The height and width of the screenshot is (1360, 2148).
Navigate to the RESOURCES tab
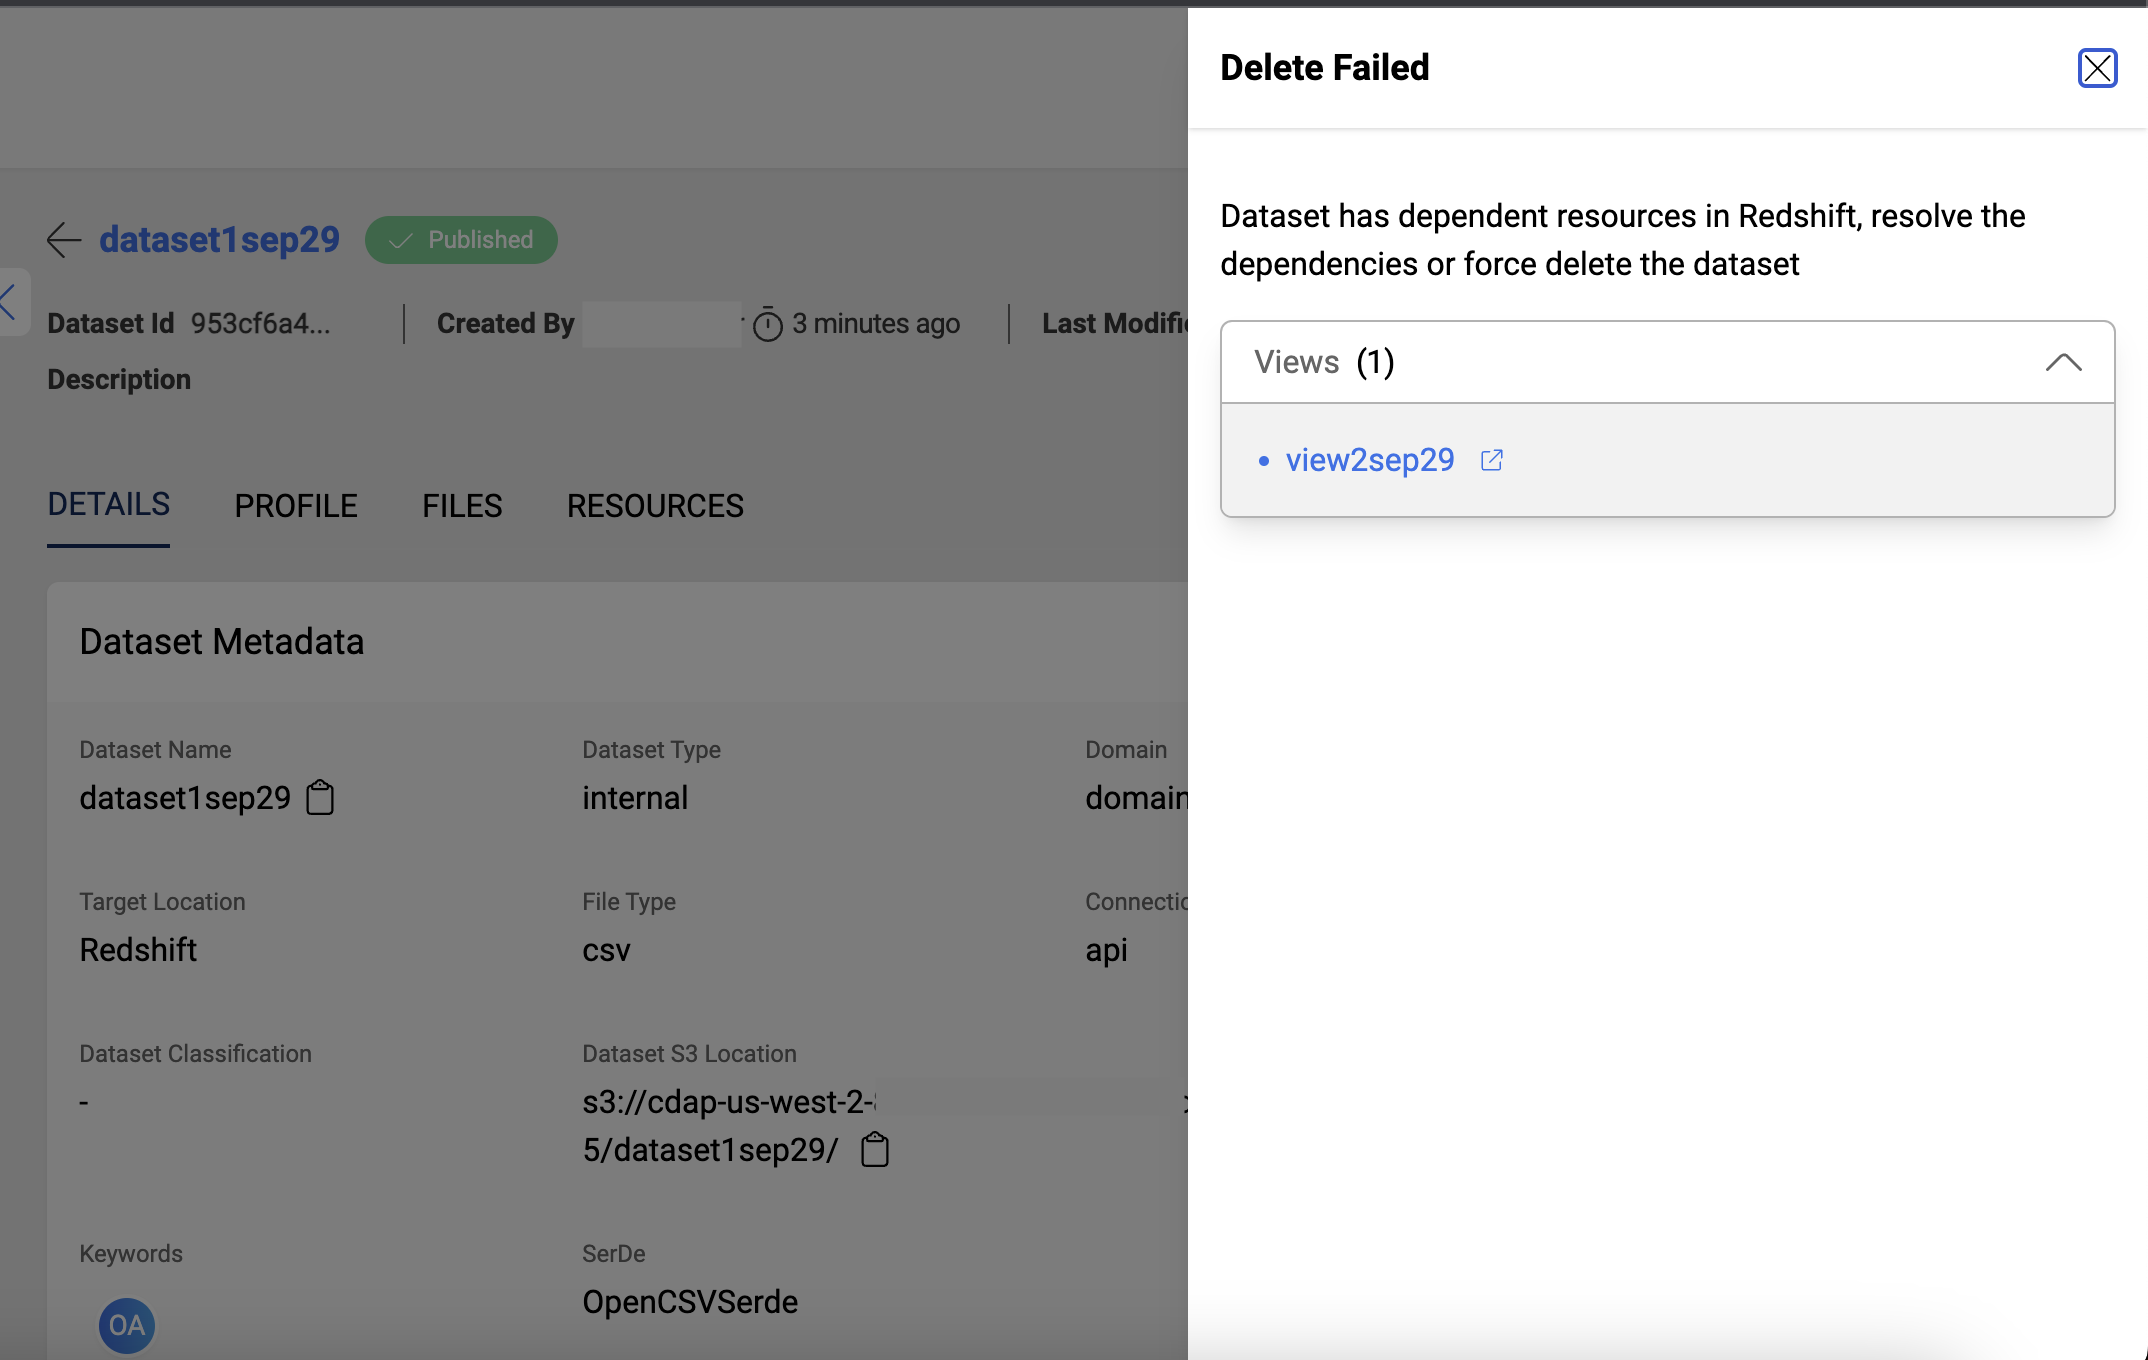(654, 504)
